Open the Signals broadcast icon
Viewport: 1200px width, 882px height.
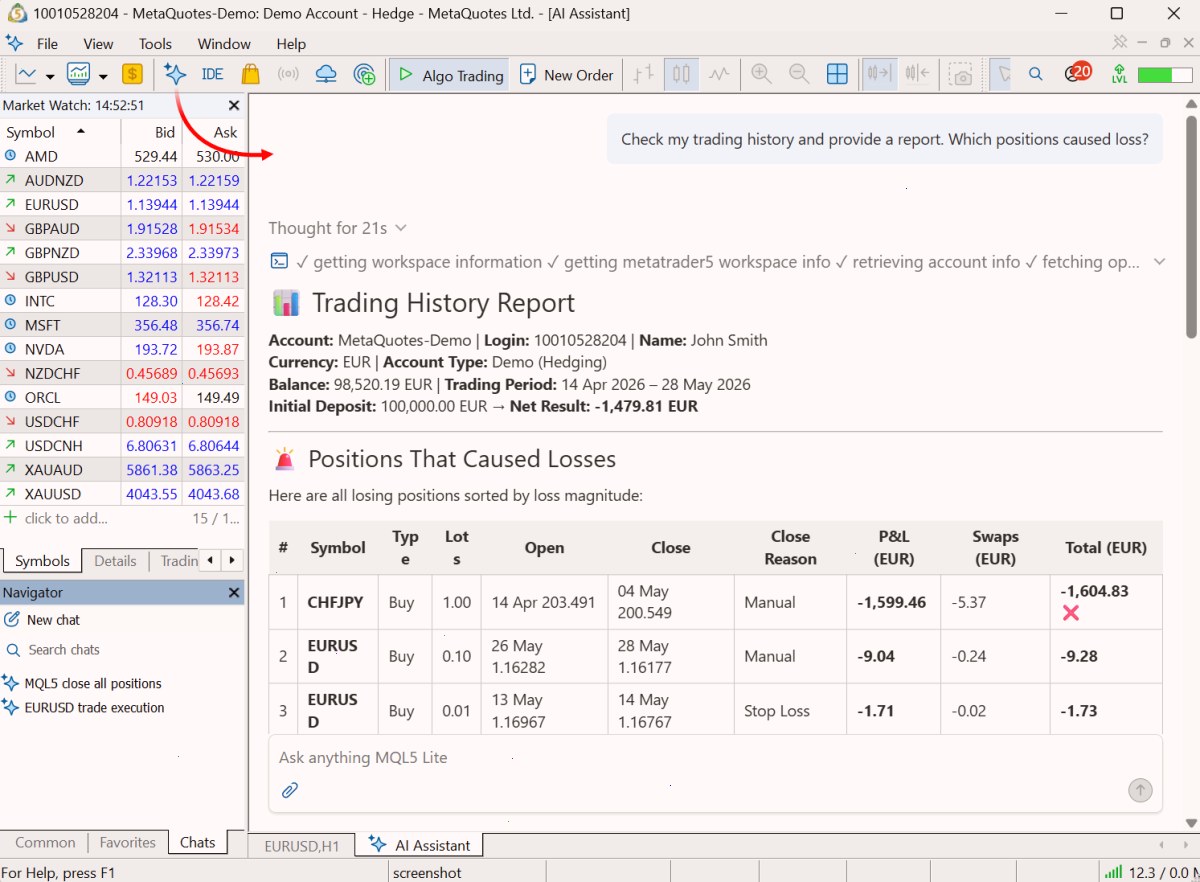click(x=288, y=74)
